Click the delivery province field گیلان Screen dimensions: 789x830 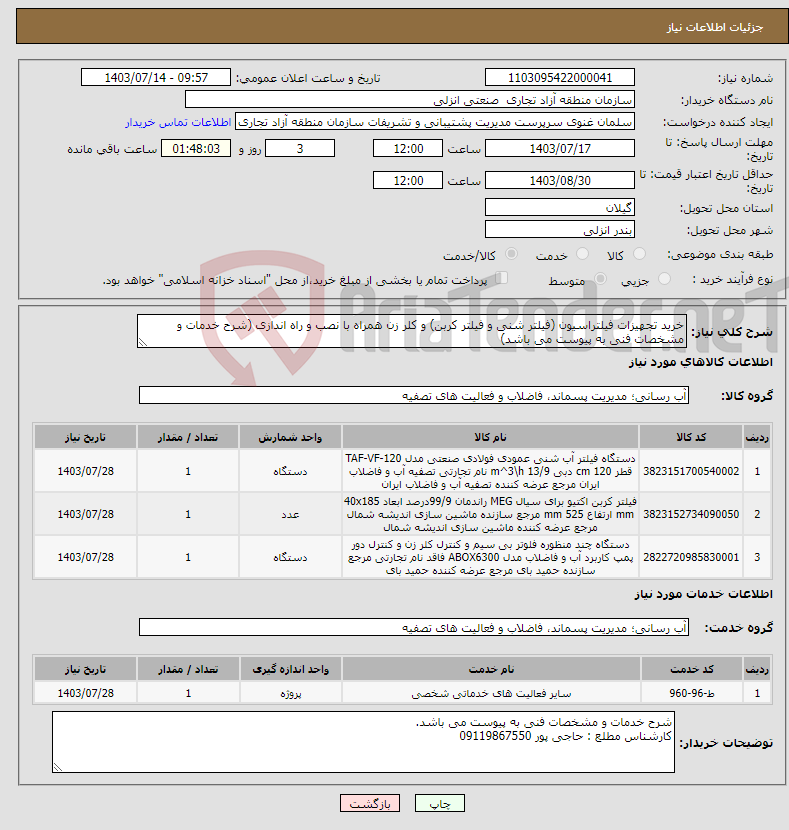[x=559, y=207]
